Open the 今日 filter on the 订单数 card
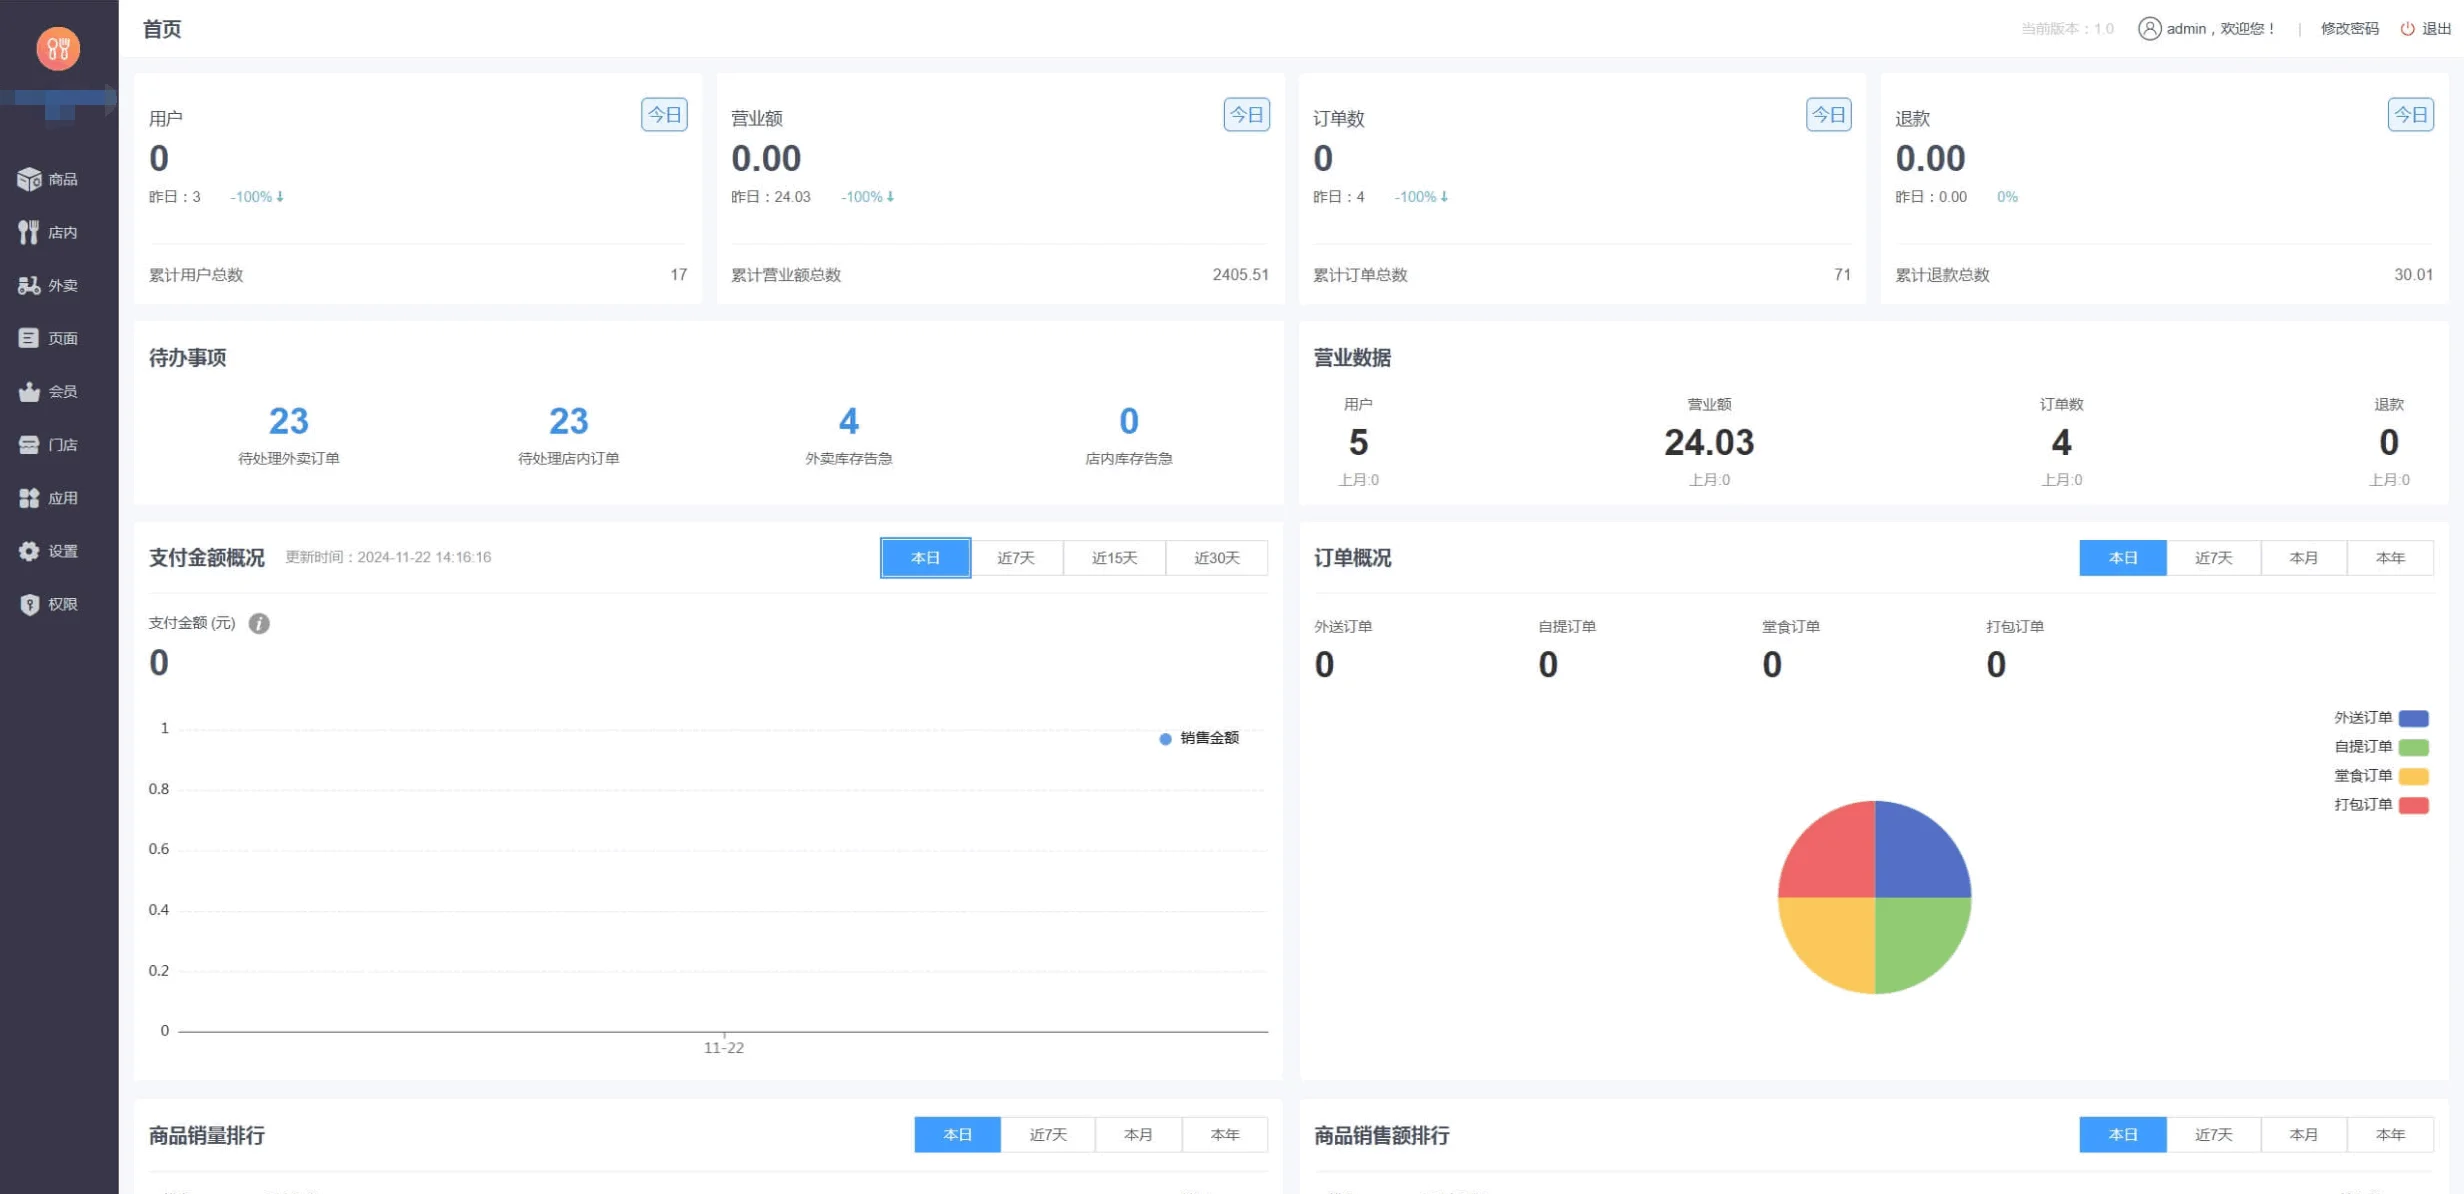2464x1194 pixels. tap(1828, 114)
